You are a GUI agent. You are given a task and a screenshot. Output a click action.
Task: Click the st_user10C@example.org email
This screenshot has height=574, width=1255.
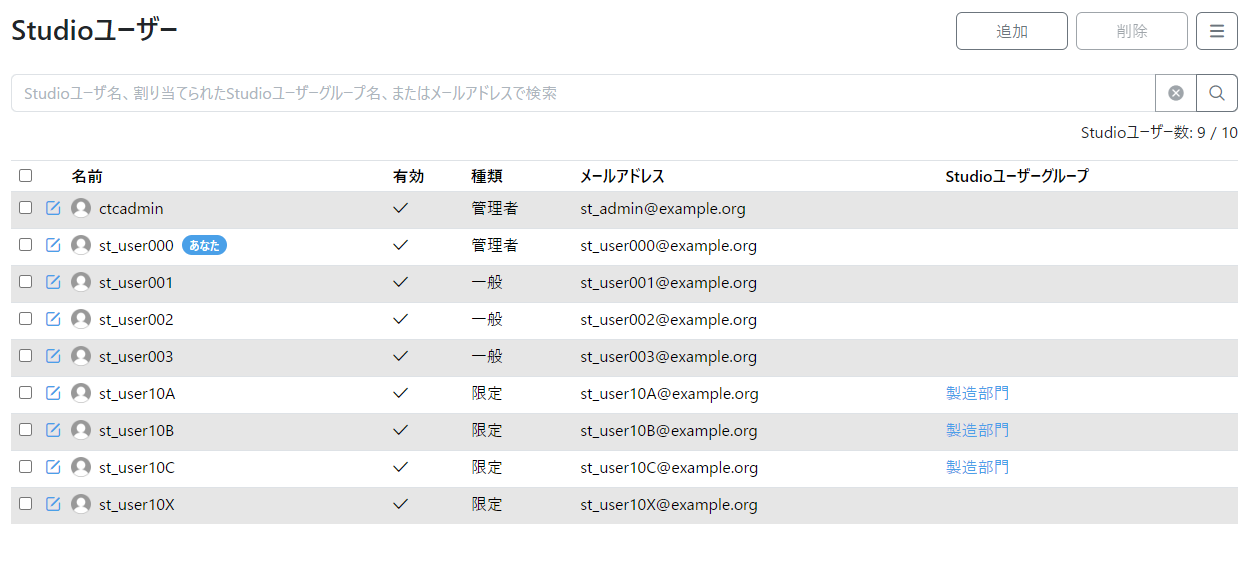[x=669, y=468]
